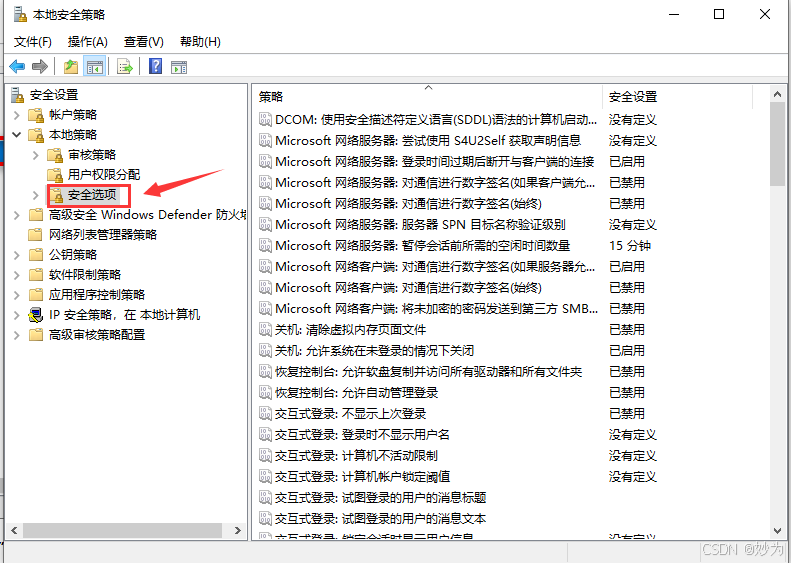Select the 网络列表管理器策略 tree item label

[x=103, y=235]
